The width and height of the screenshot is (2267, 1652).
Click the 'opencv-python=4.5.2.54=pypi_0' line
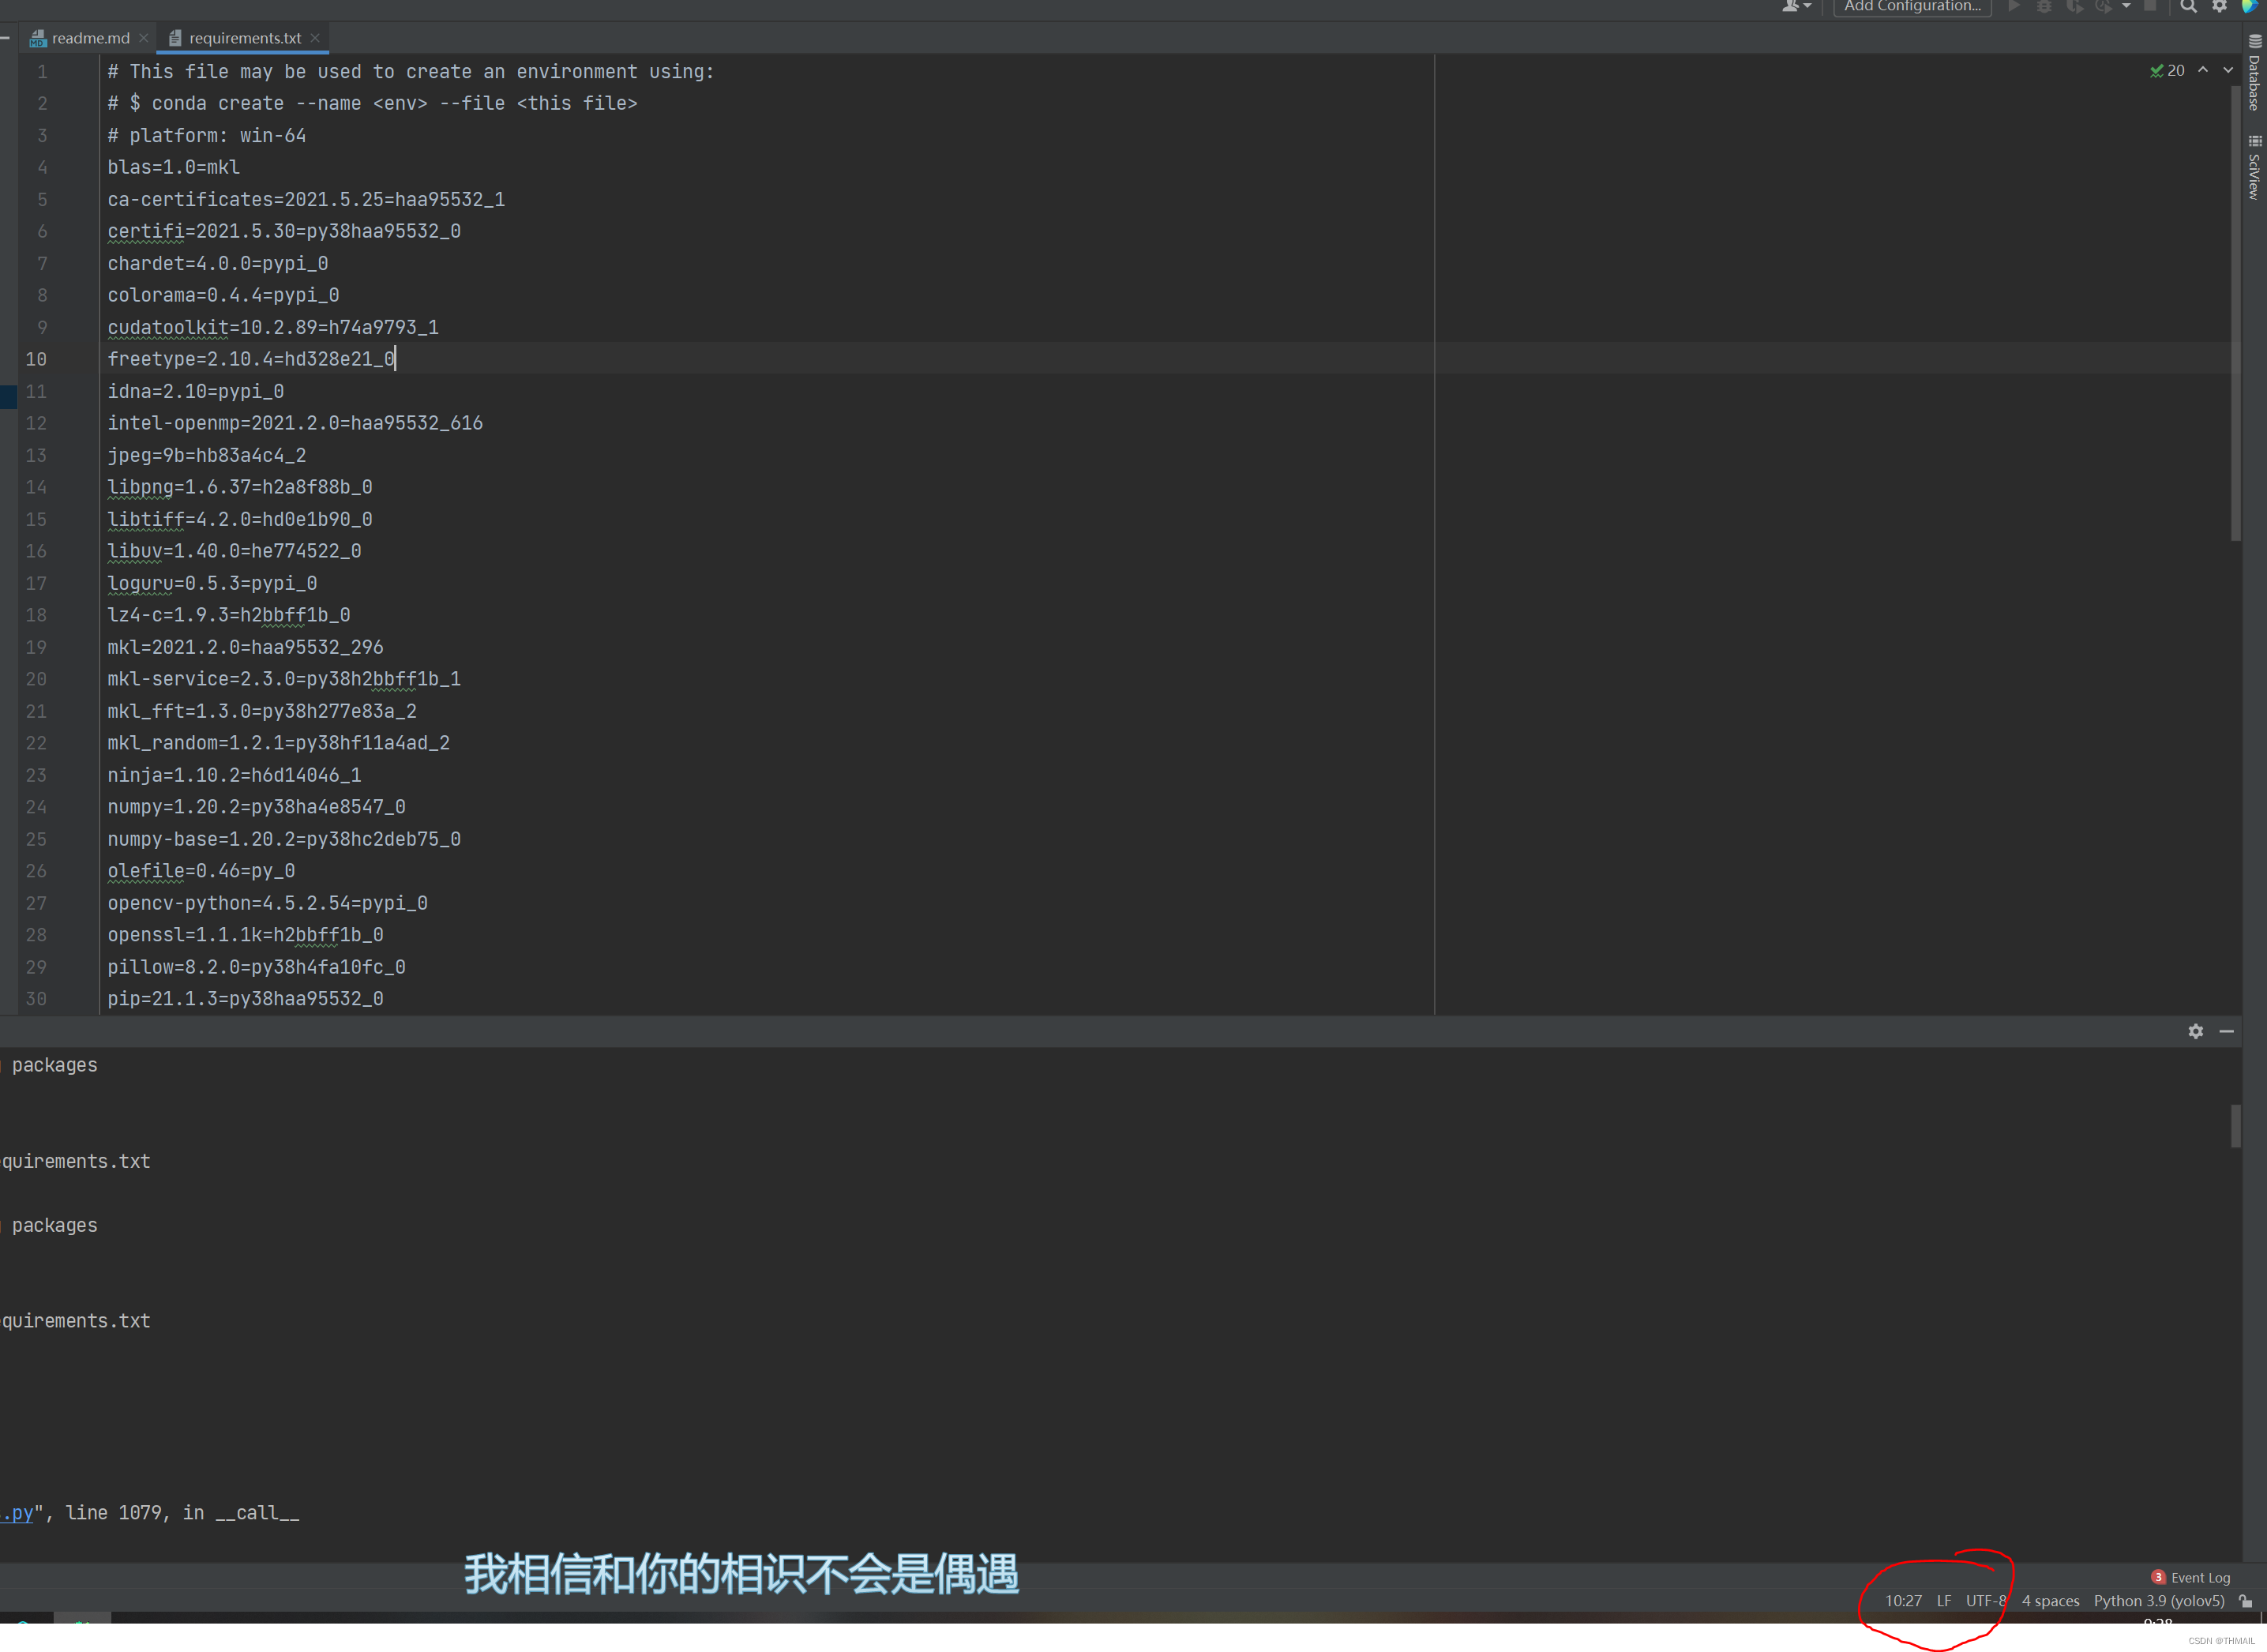pos(268,903)
